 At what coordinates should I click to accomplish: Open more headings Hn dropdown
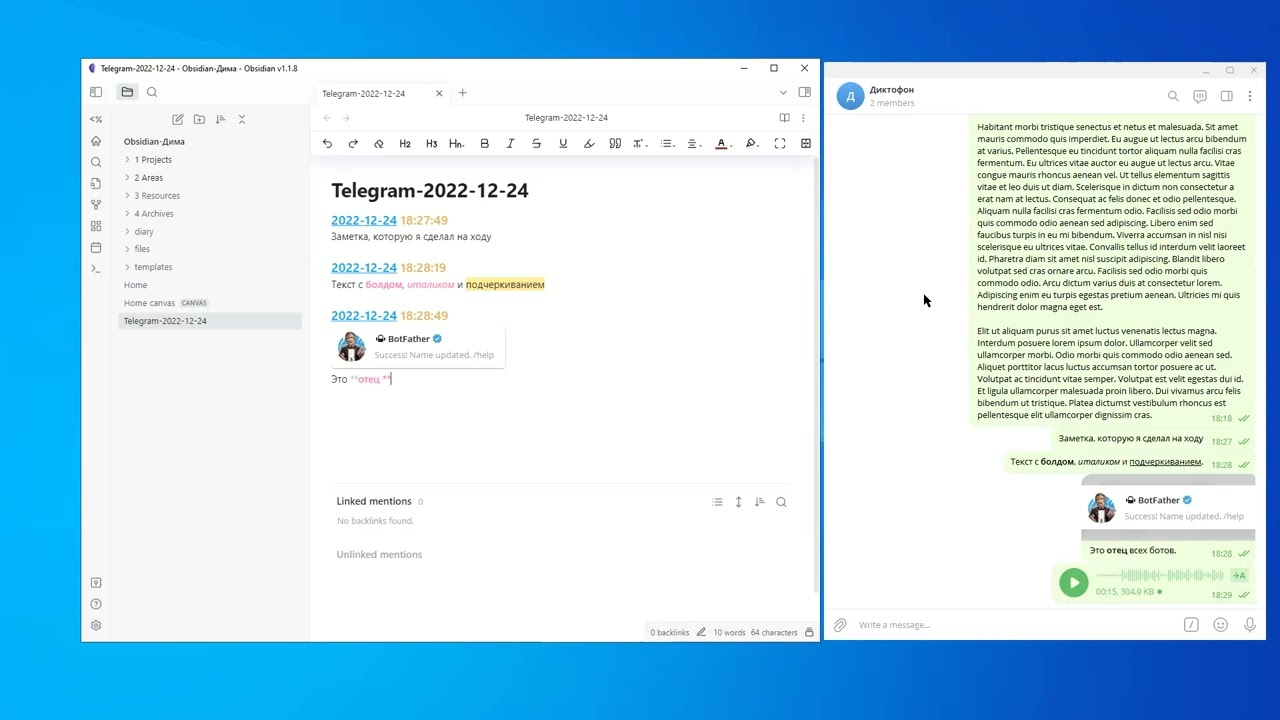[457, 144]
